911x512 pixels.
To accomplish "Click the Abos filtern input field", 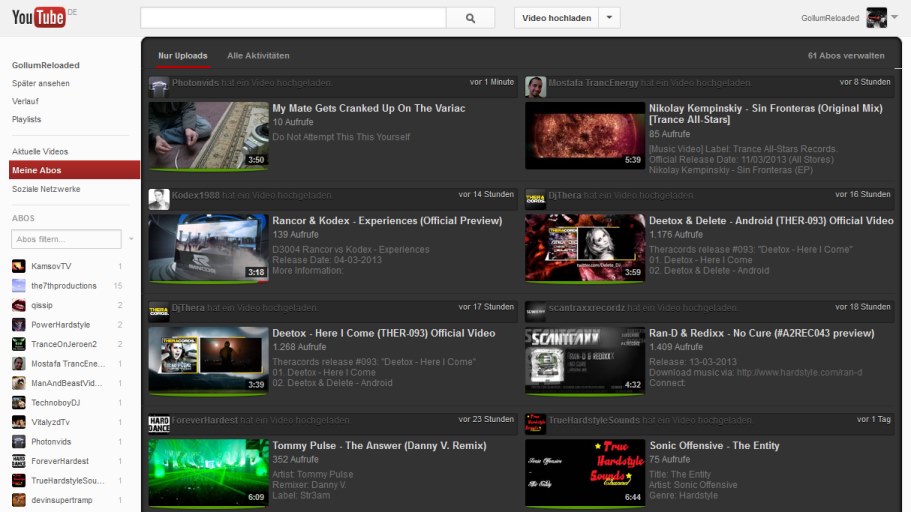I will click(x=66, y=239).
